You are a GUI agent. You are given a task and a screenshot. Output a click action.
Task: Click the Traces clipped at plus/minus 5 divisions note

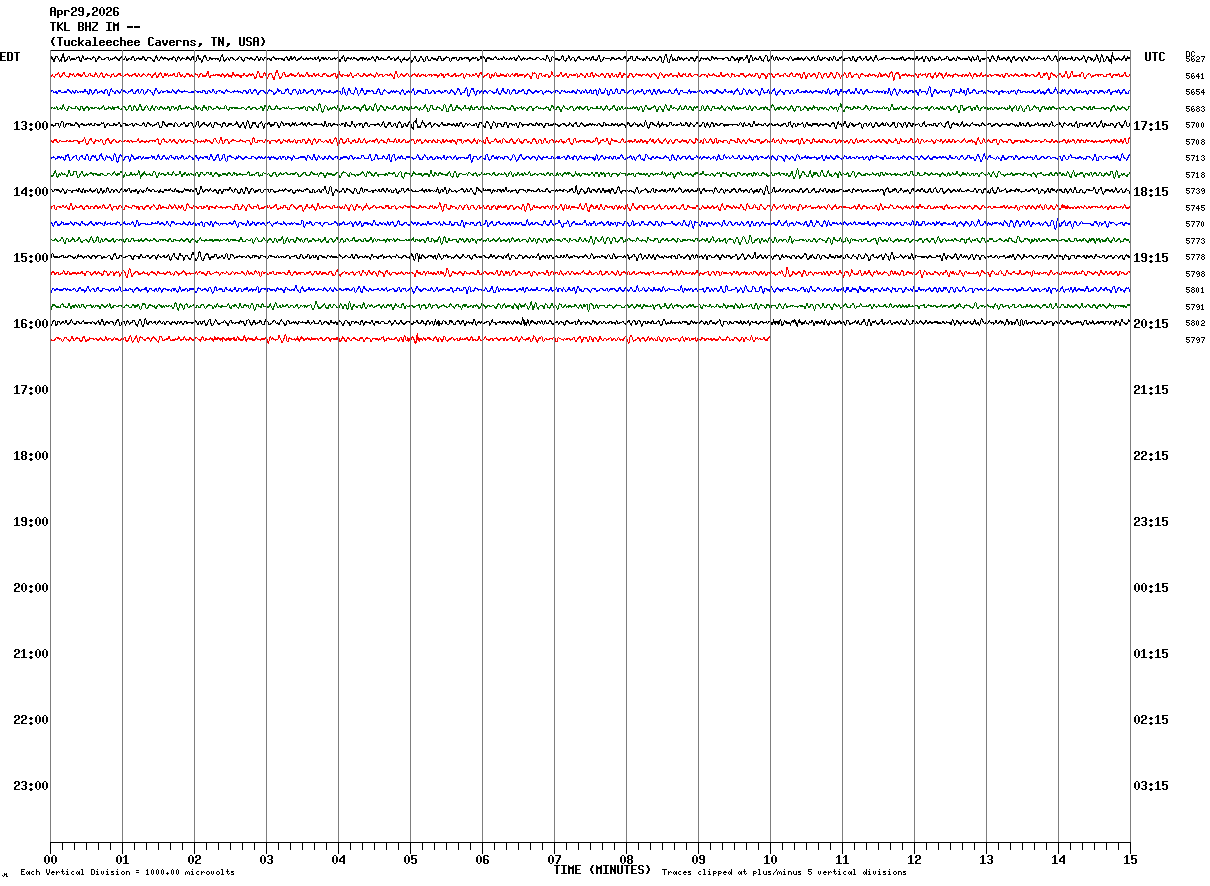click(784, 873)
